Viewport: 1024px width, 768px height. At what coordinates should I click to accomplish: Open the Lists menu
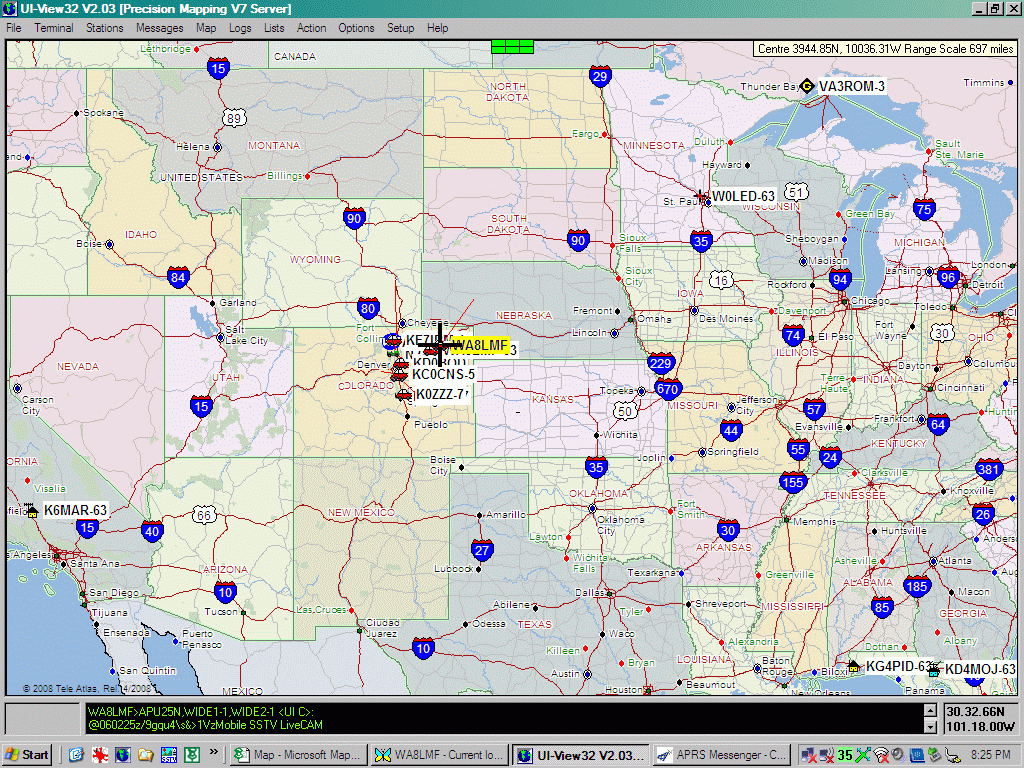[274, 28]
